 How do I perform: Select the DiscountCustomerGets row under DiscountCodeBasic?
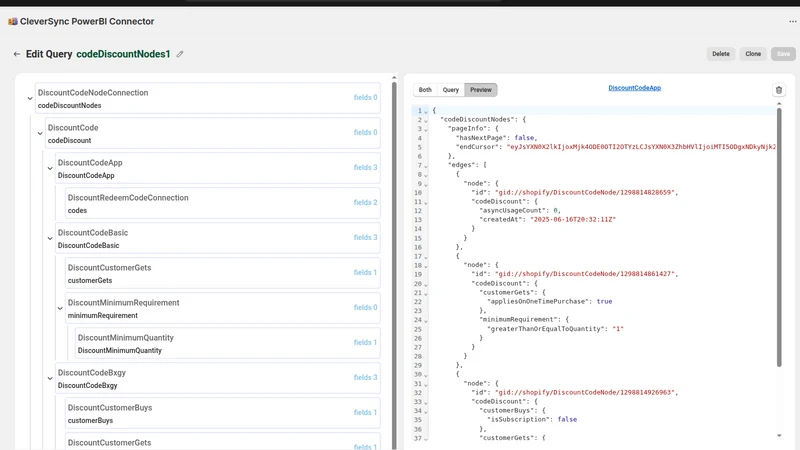click(x=222, y=273)
